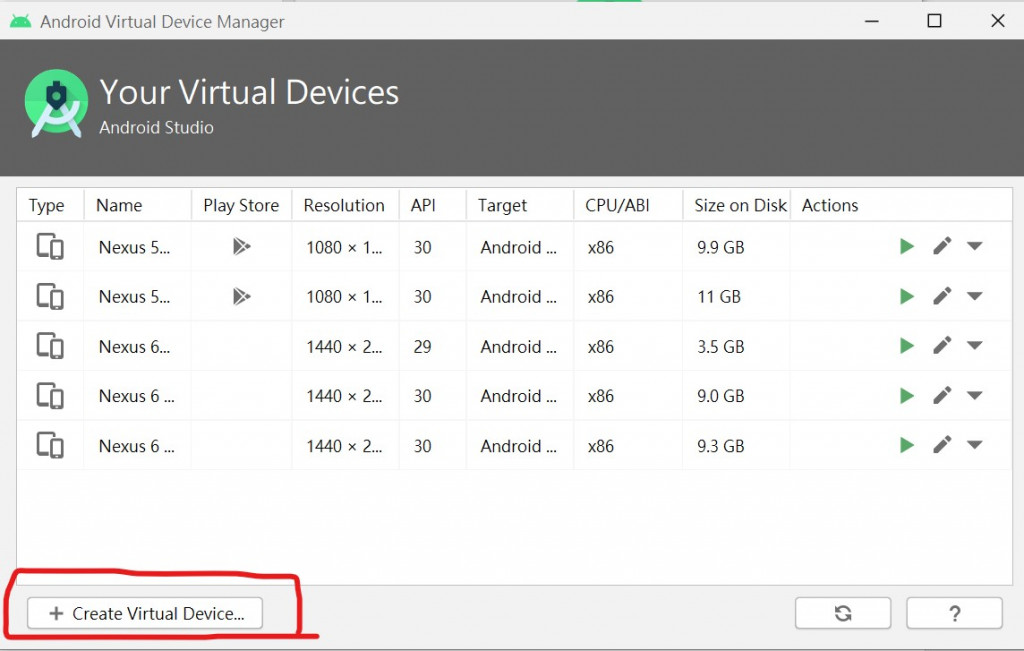This screenshot has height=651, width=1024.
Task: Start the Nexus 6 AVD with API 29
Action: pyautogui.click(x=906, y=346)
